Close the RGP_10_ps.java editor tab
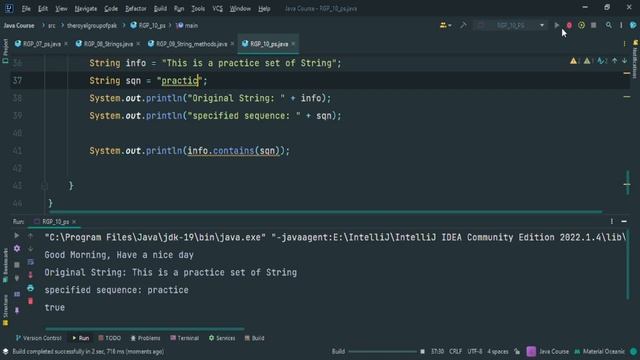 pos(293,44)
